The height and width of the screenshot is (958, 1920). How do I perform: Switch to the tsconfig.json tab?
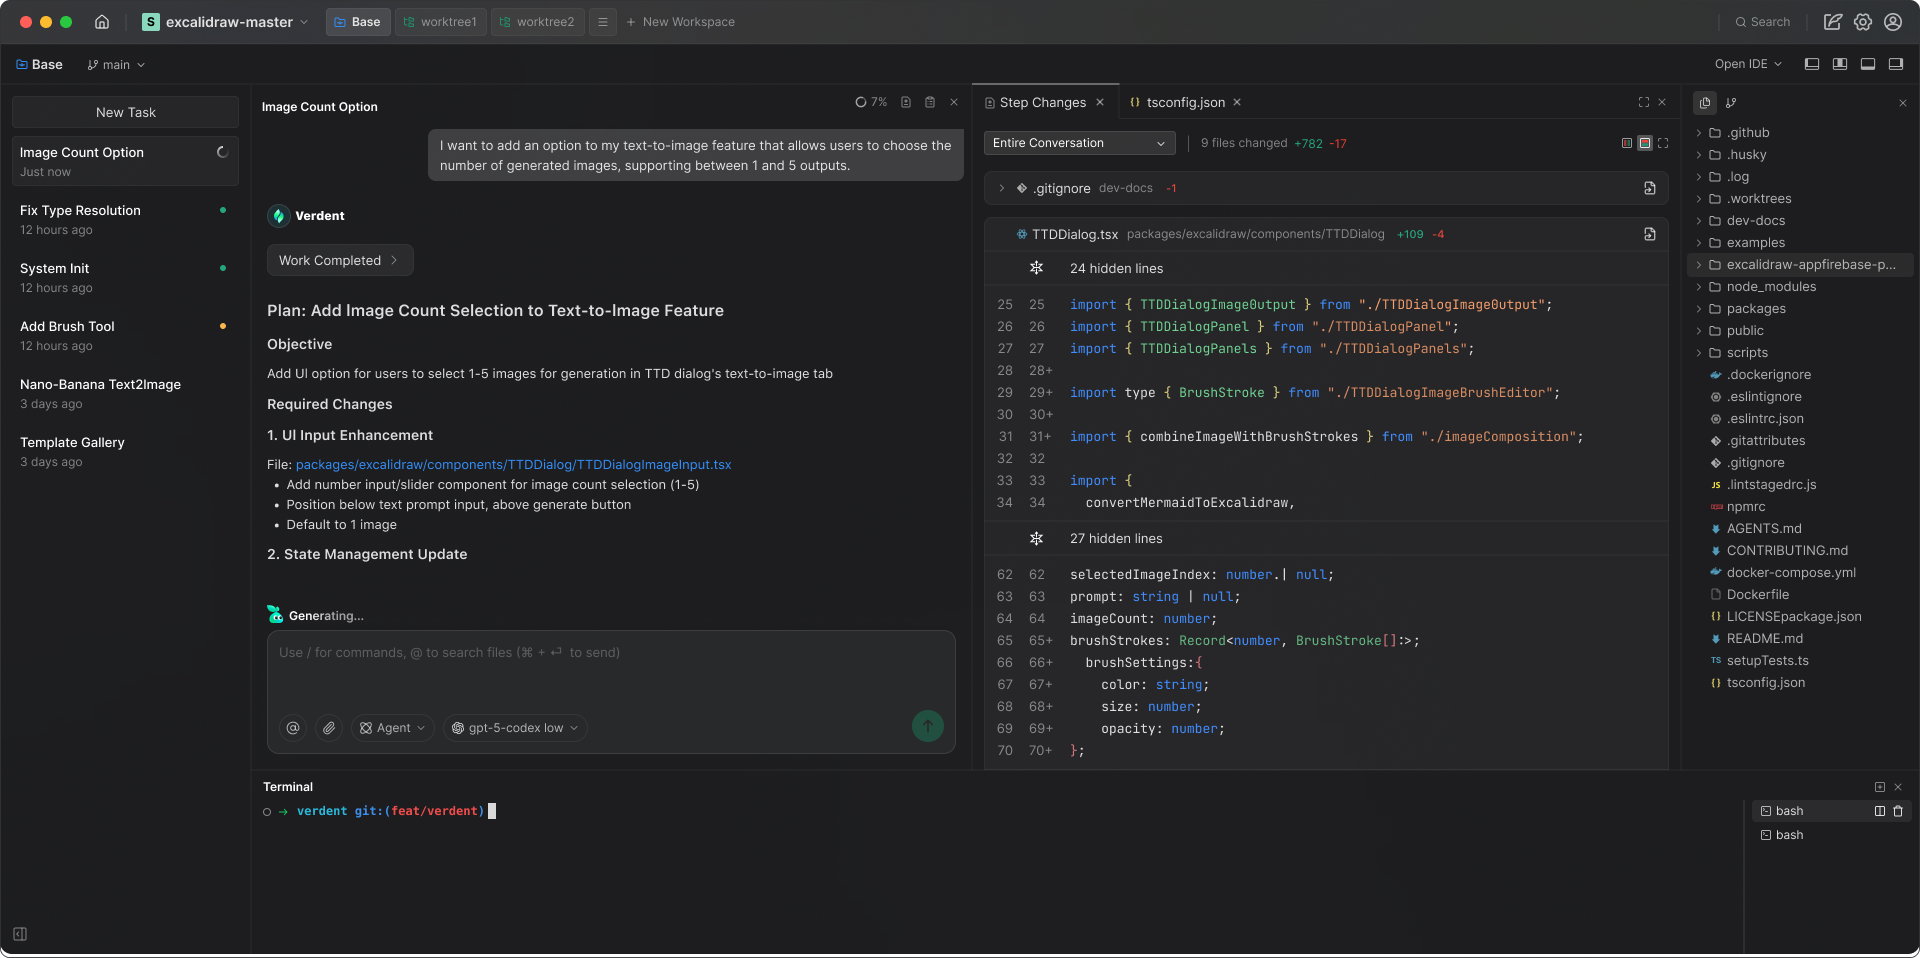pyautogui.click(x=1185, y=102)
